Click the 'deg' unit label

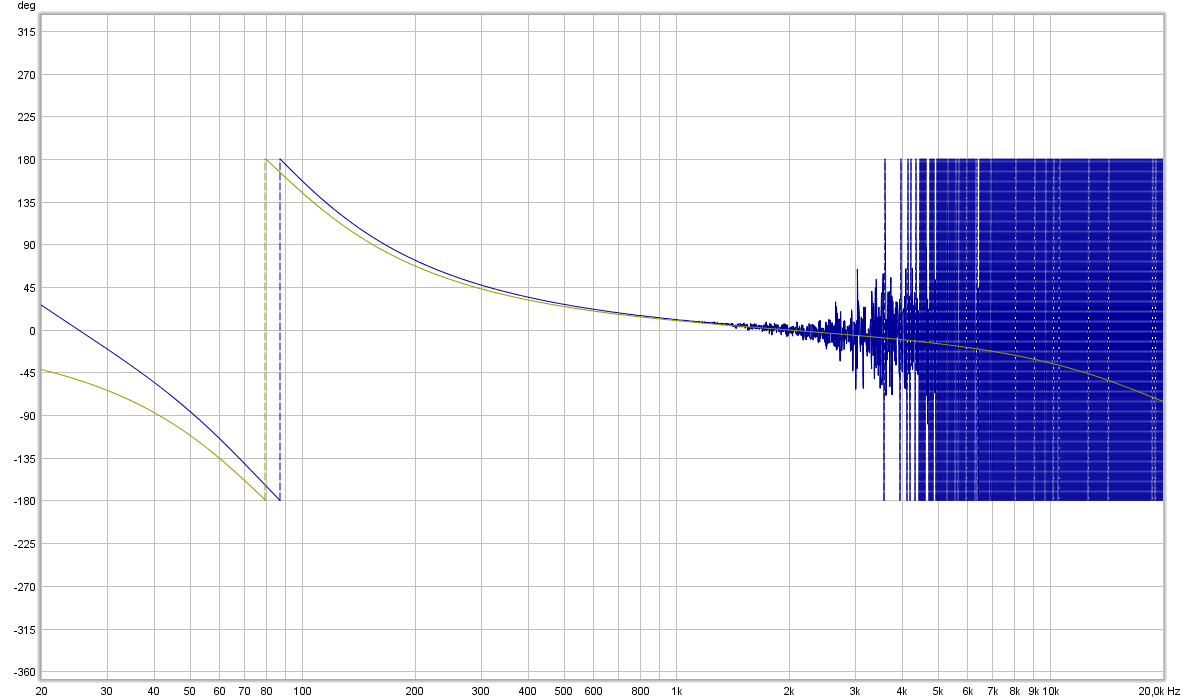(x=26, y=6)
